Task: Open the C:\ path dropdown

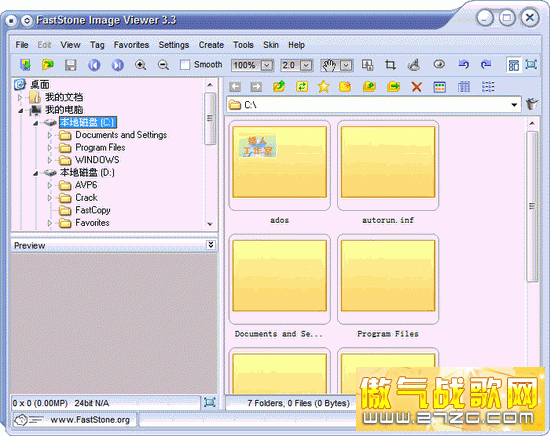Action: tap(514, 105)
